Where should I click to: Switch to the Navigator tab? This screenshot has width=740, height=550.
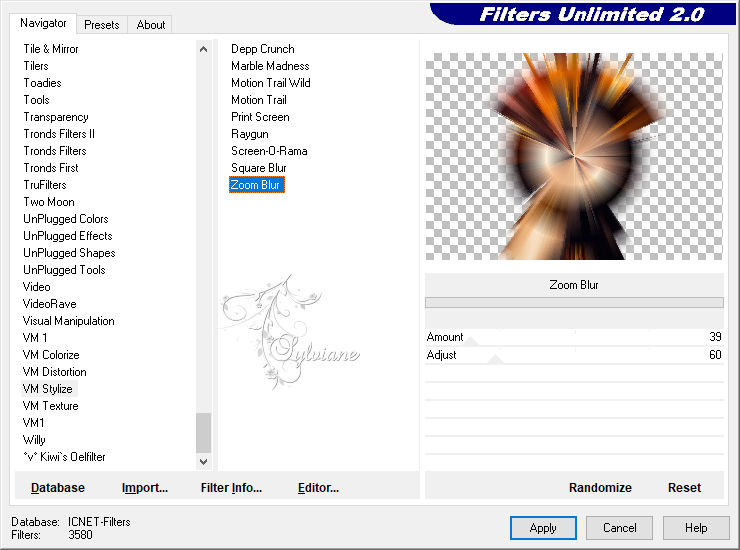click(43, 23)
